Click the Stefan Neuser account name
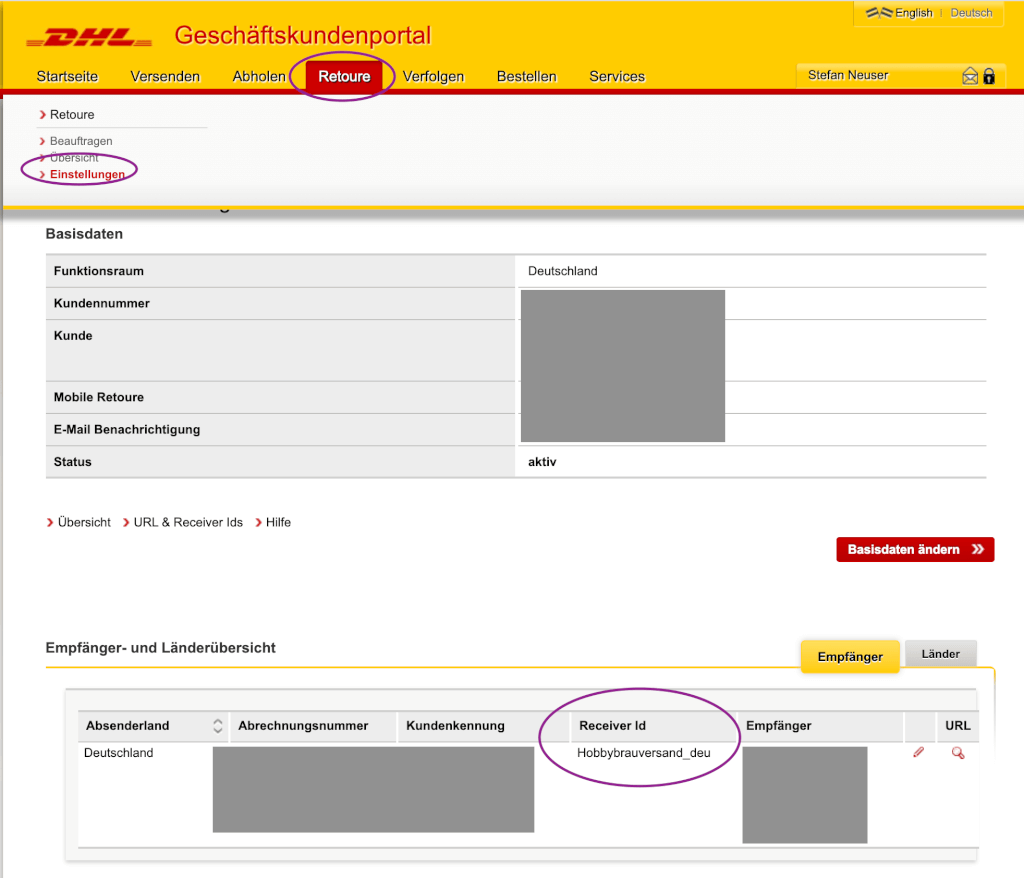The image size is (1024, 878). pyautogui.click(x=848, y=75)
